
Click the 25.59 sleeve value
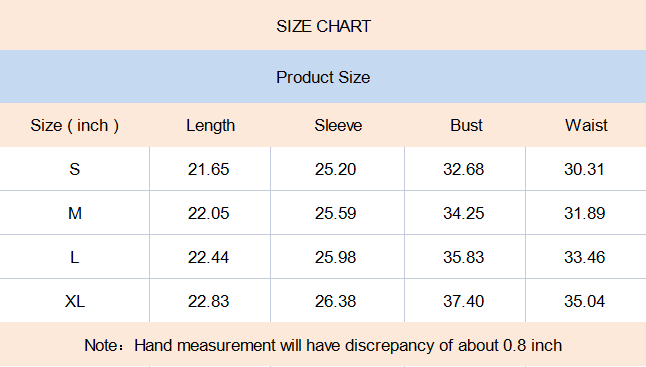(335, 213)
